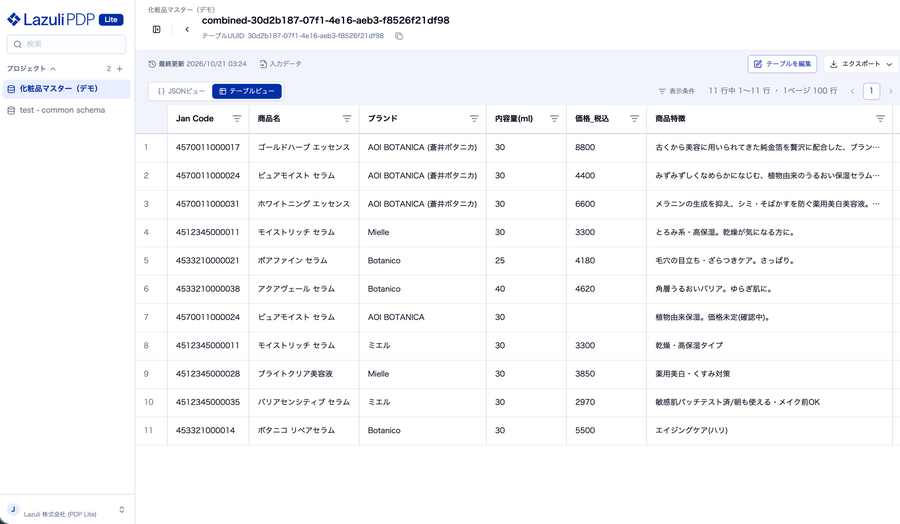The height and width of the screenshot is (524, 900).
Task: Click cell 4533210000038
Action: 208,289
